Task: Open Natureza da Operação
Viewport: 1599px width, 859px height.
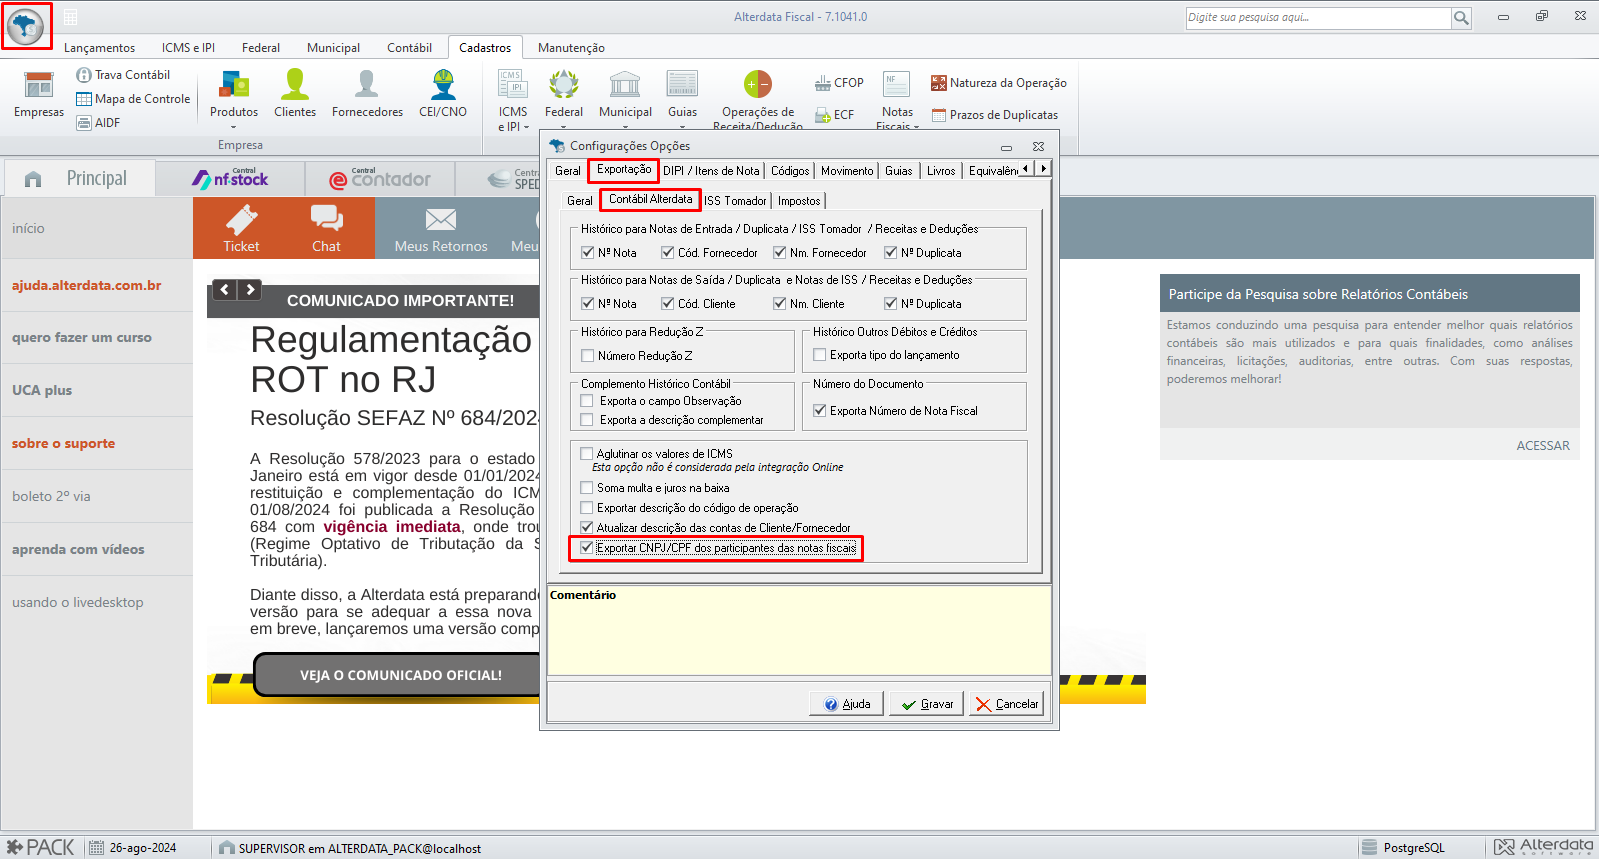Action: click(x=998, y=83)
